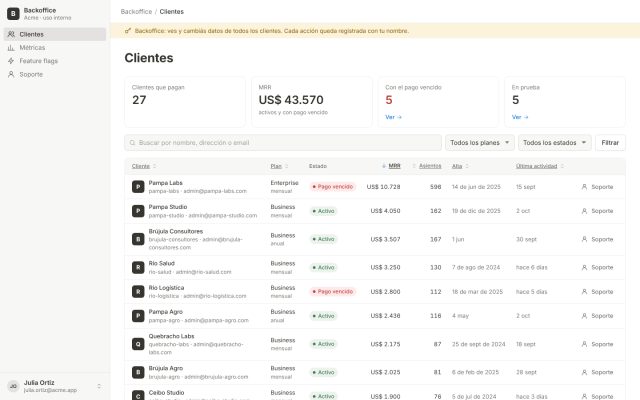This screenshot has height=400, width=640.
Task: Click the warning banner lock icon
Action: pos(128,31)
